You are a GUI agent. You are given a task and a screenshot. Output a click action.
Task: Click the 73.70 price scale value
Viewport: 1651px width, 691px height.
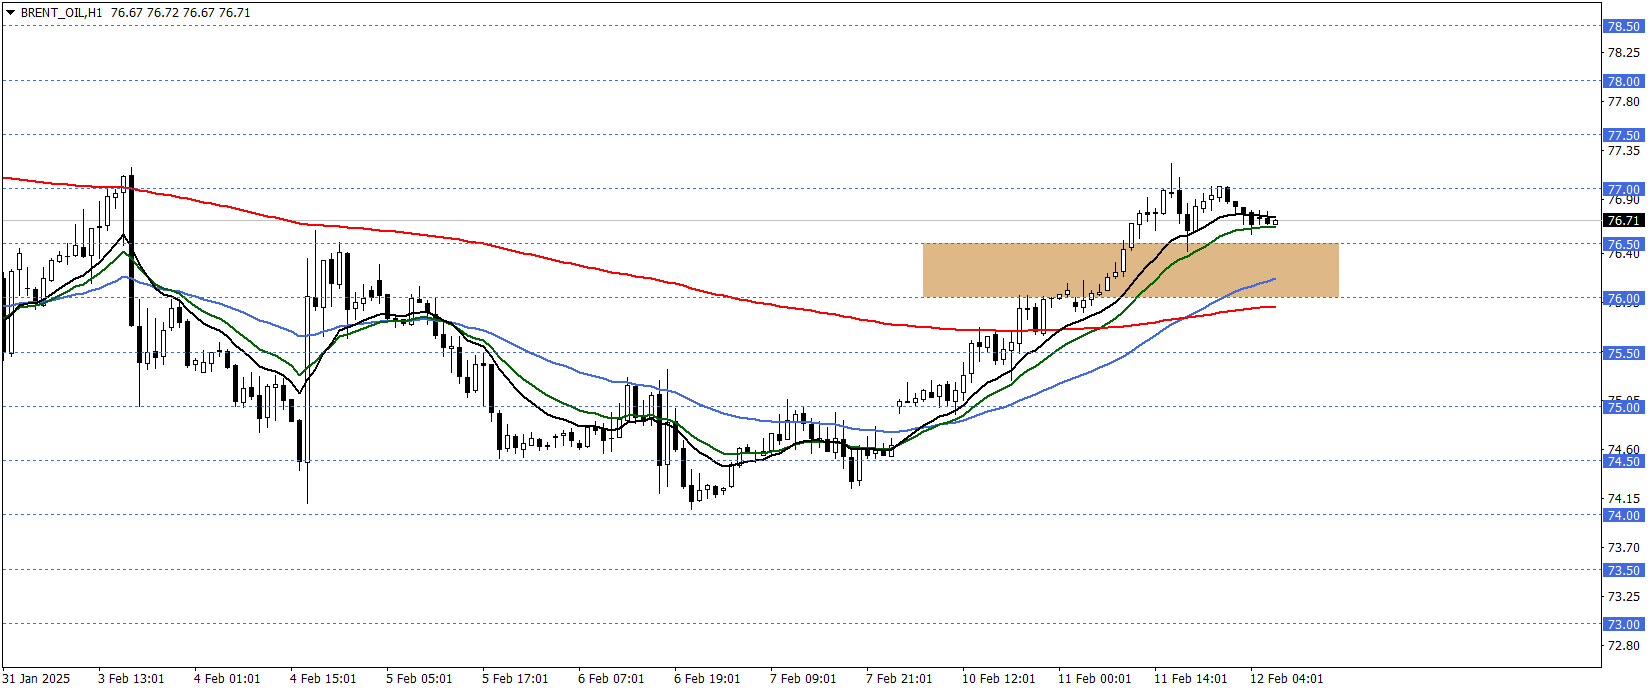pos(1623,547)
